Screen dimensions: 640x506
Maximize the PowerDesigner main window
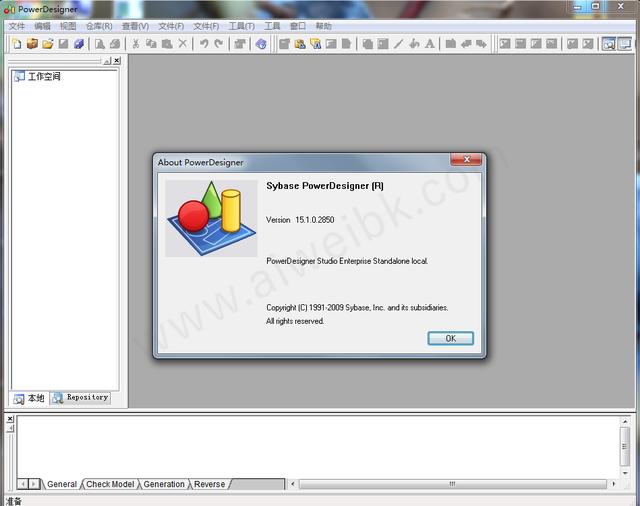coord(596,6)
